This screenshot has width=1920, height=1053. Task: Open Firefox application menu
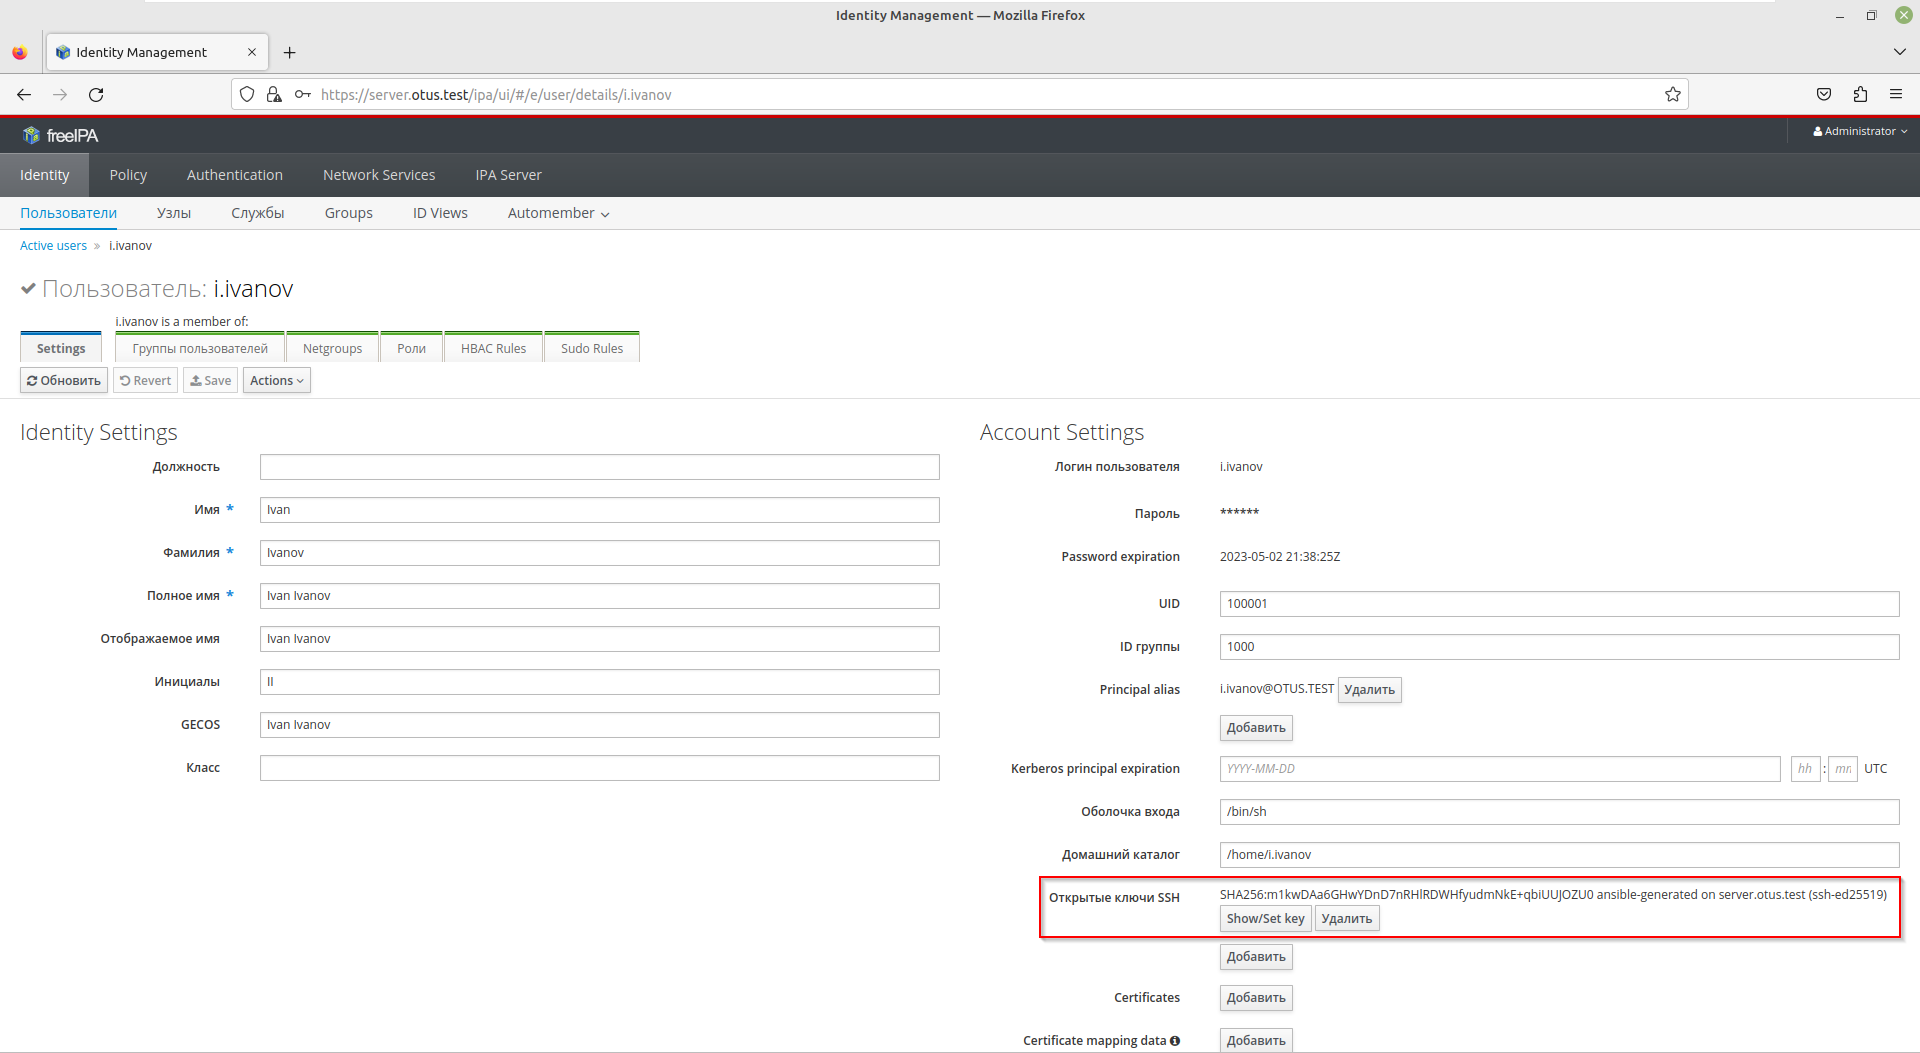coord(1896,94)
